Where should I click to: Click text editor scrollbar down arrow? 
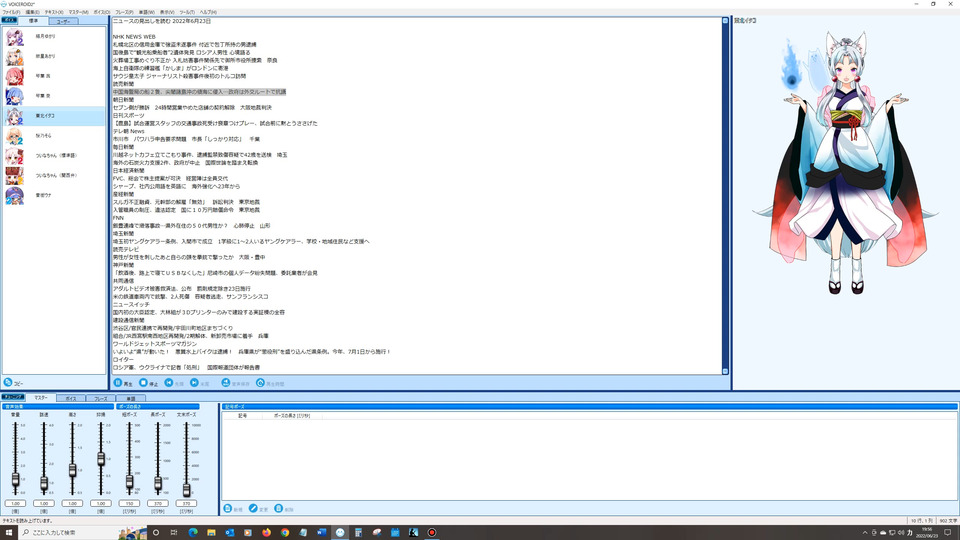pyautogui.click(x=726, y=371)
